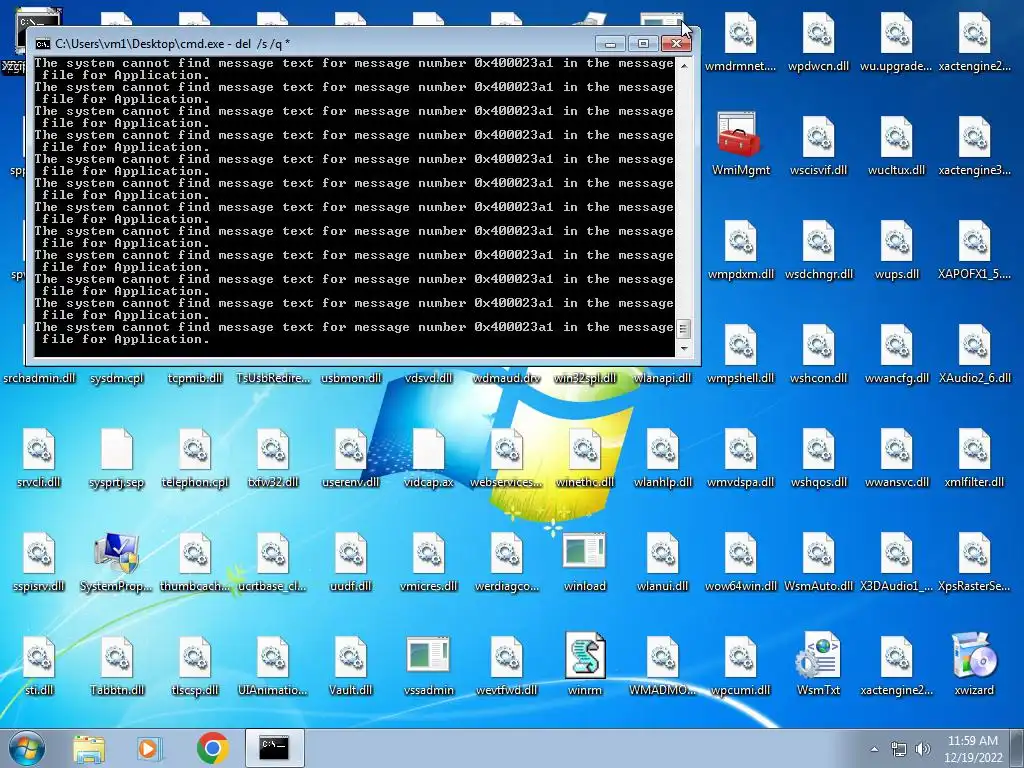Maximize the cmd.exe window
The height and width of the screenshot is (768, 1024).
643,44
